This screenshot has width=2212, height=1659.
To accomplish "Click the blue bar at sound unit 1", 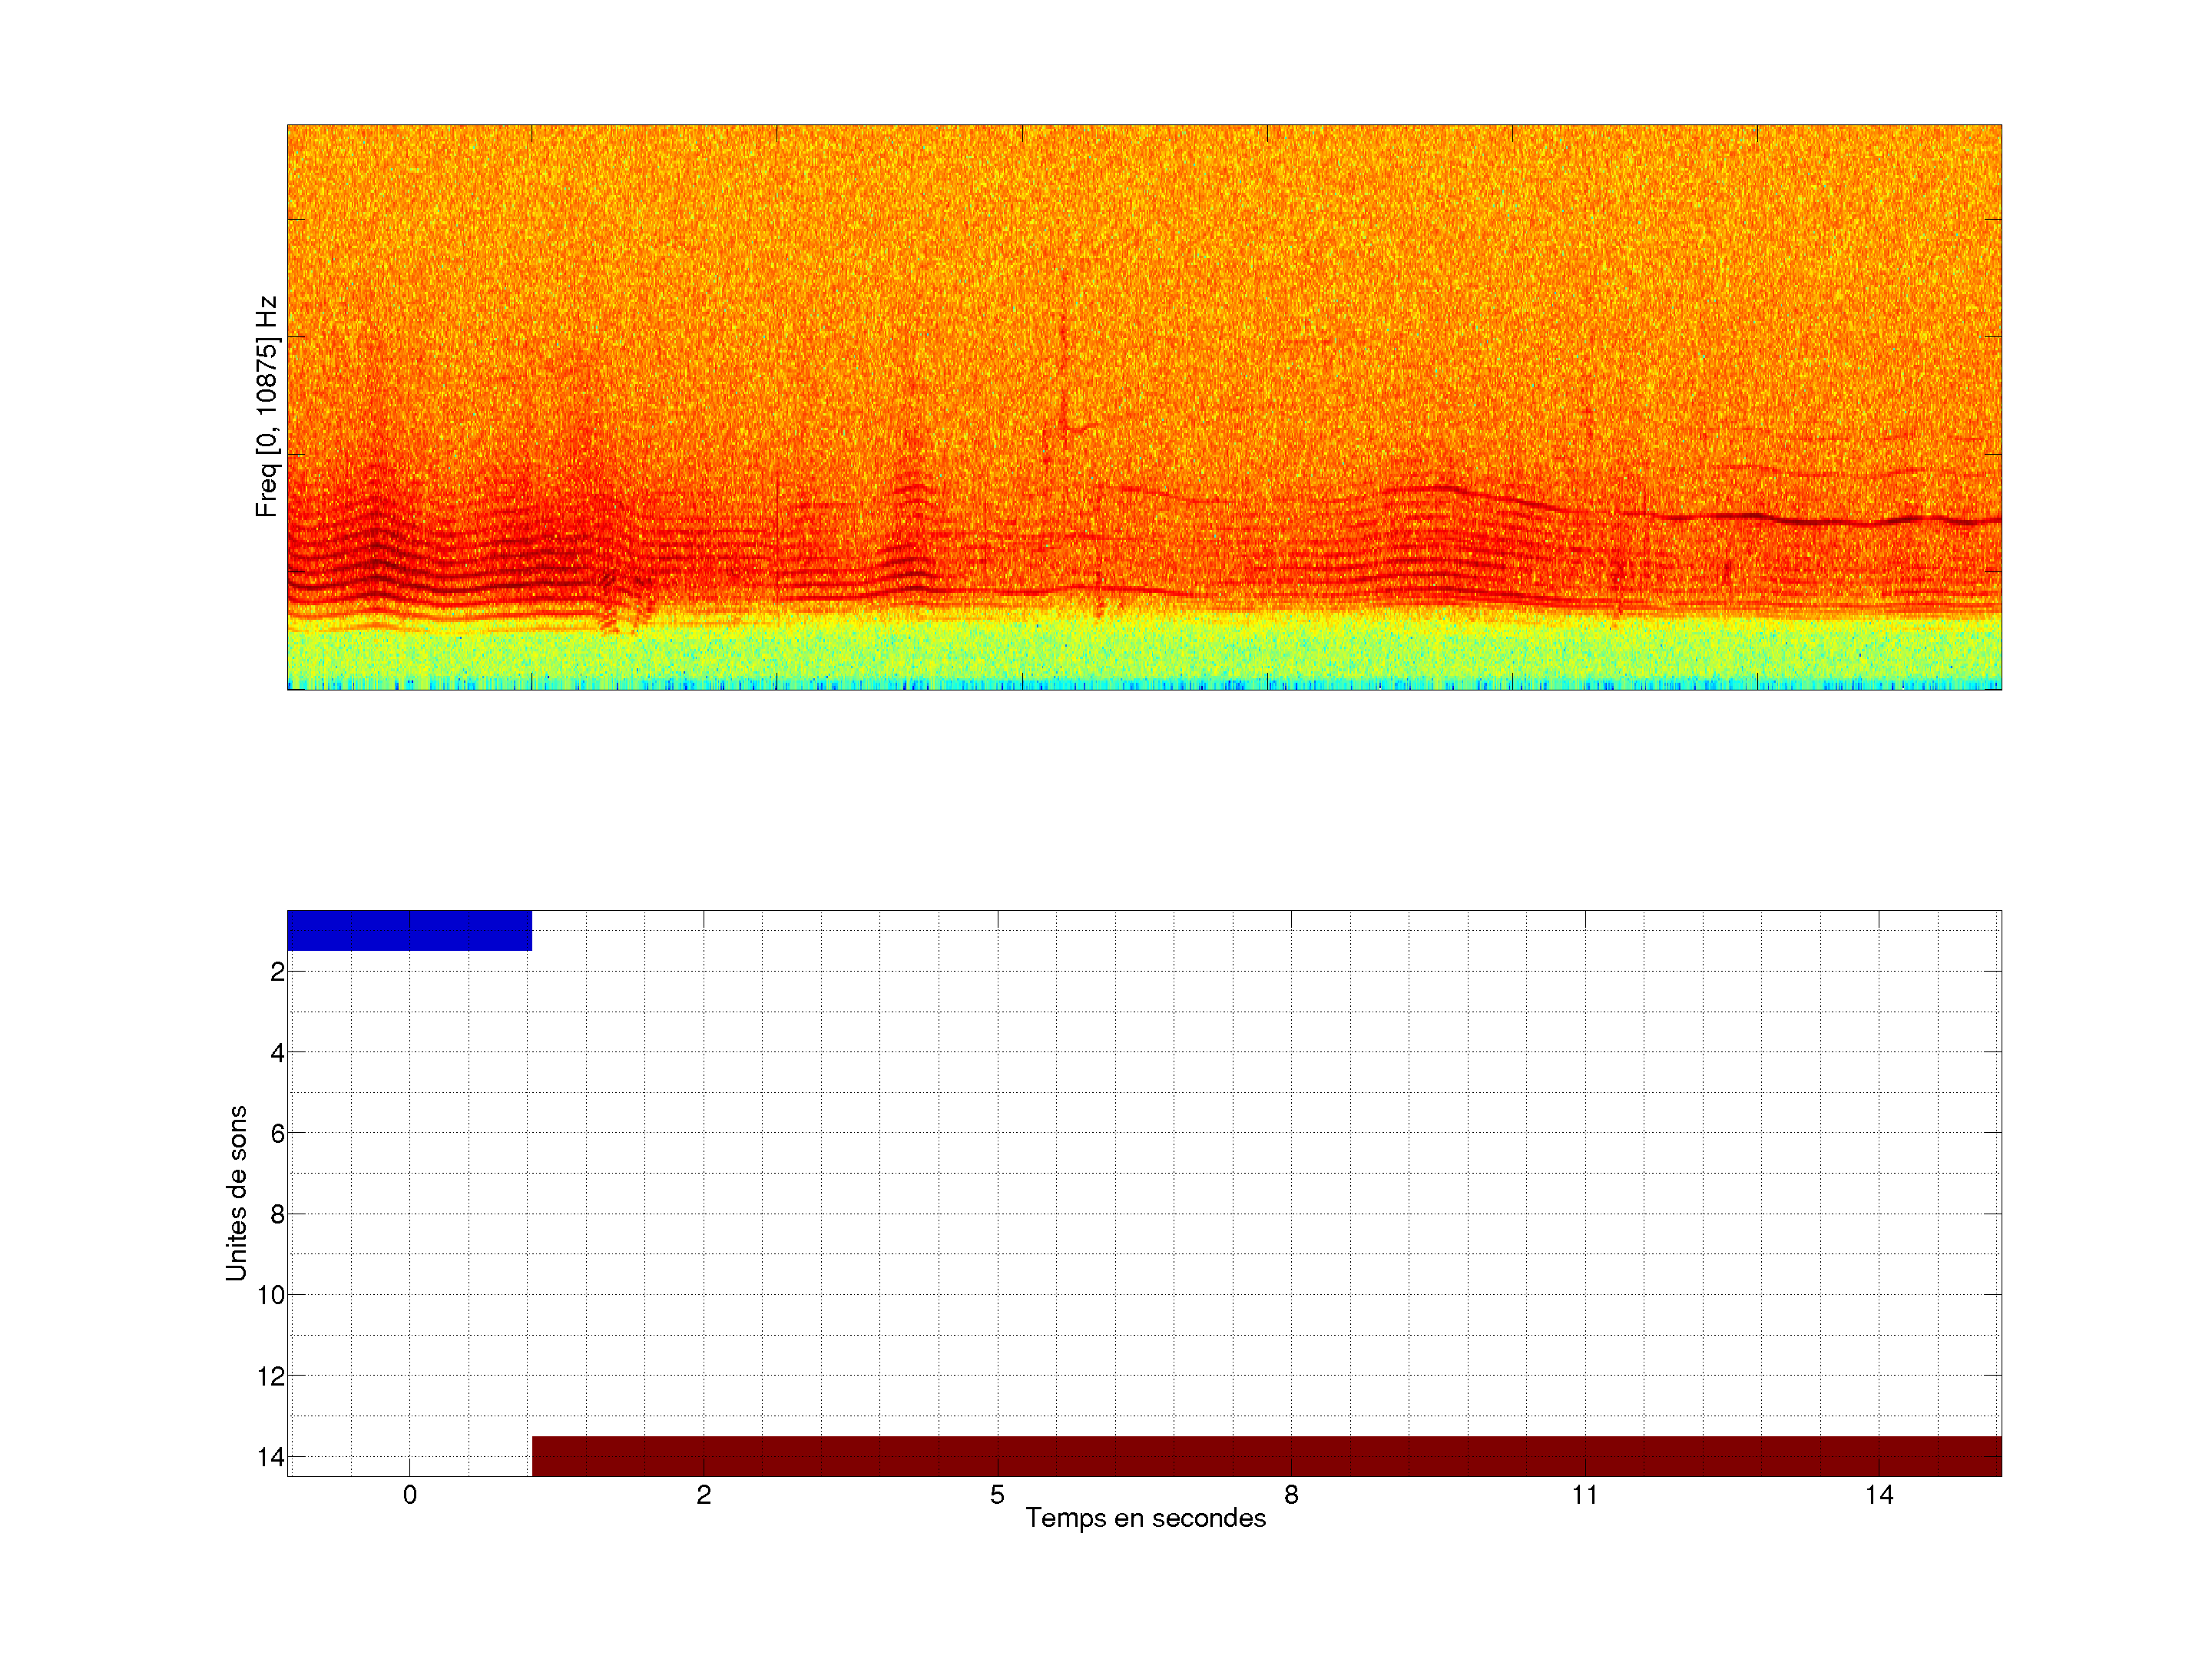I will click(x=409, y=930).
